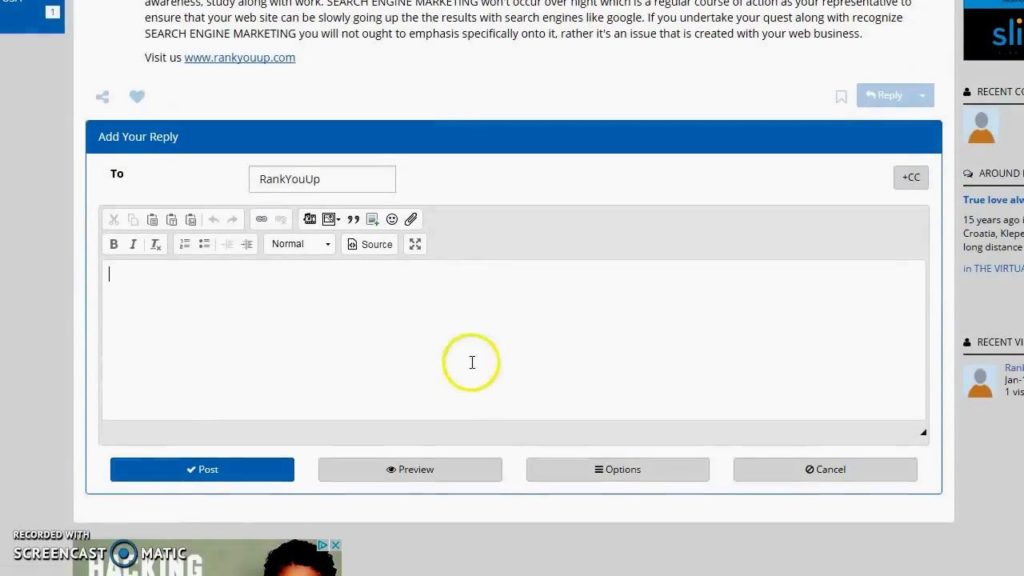Cancel the reply

point(825,470)
